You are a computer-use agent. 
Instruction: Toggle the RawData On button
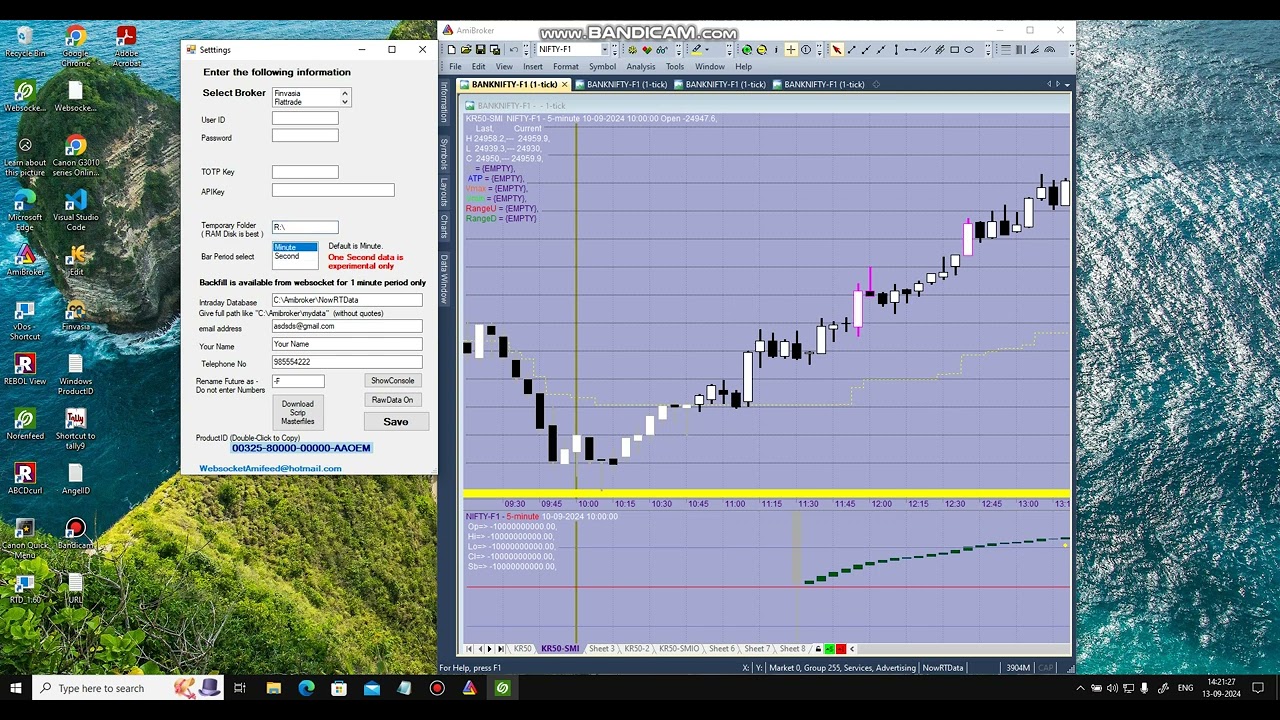pyautogui.click(x=392, y=400)
